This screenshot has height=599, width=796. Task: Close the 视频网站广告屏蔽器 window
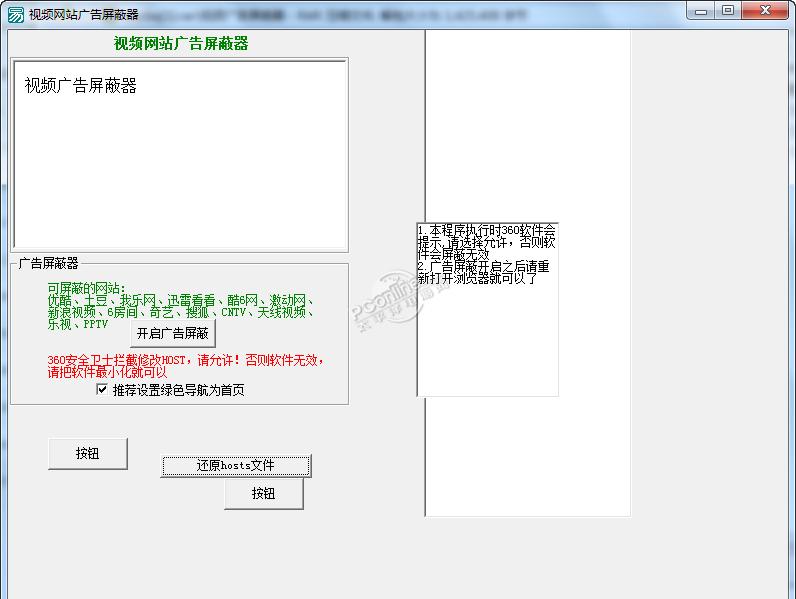point(765,11)
